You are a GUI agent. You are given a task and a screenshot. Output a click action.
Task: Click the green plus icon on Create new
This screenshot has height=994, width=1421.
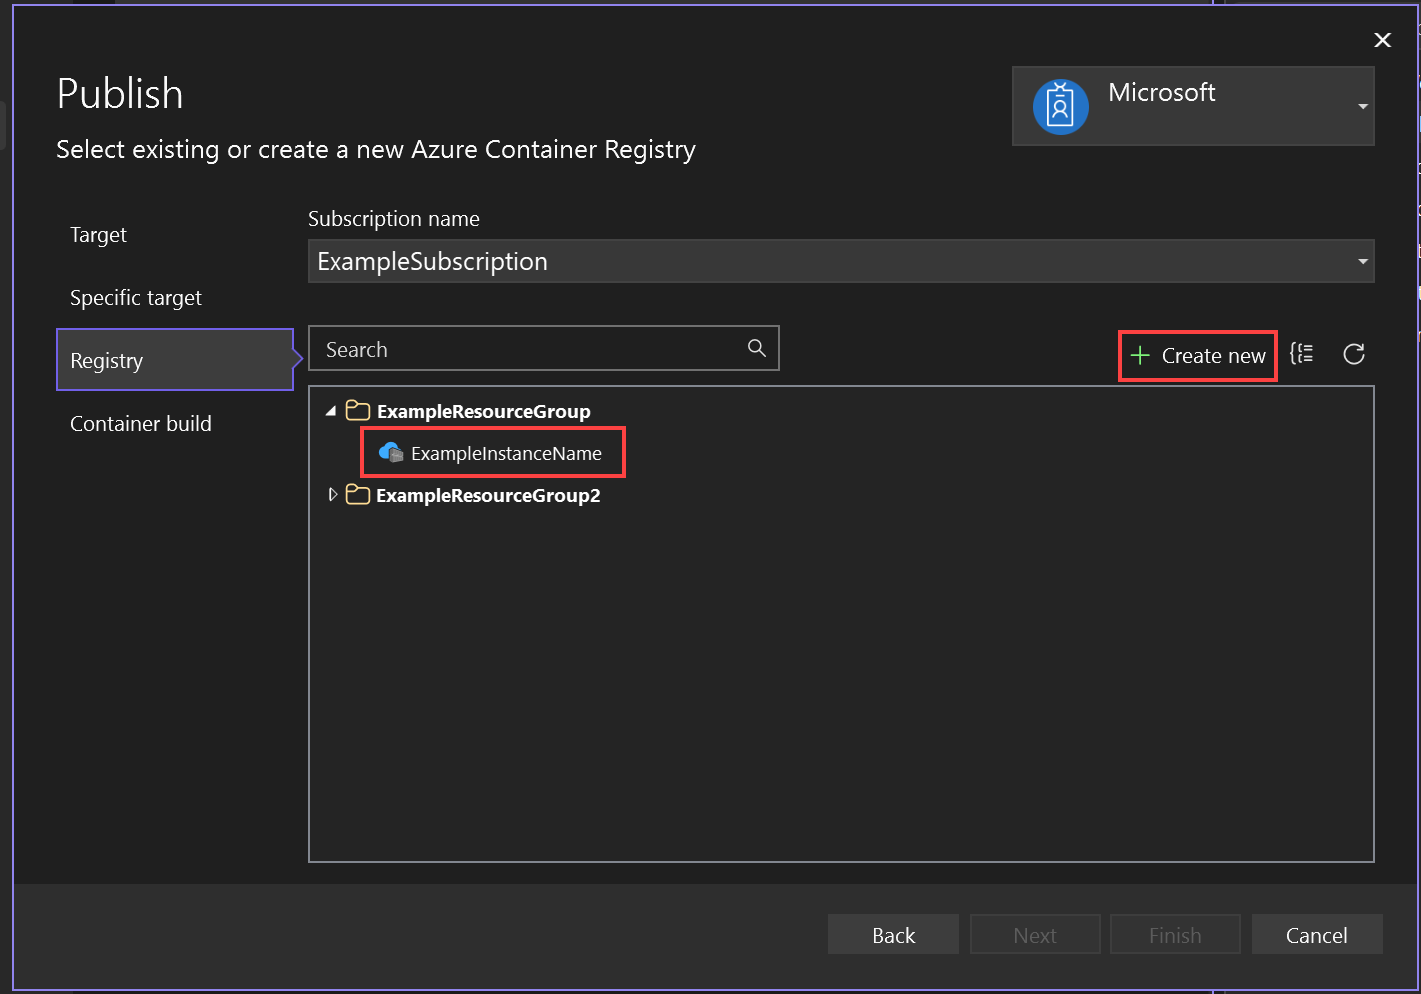click(1141, 355)
